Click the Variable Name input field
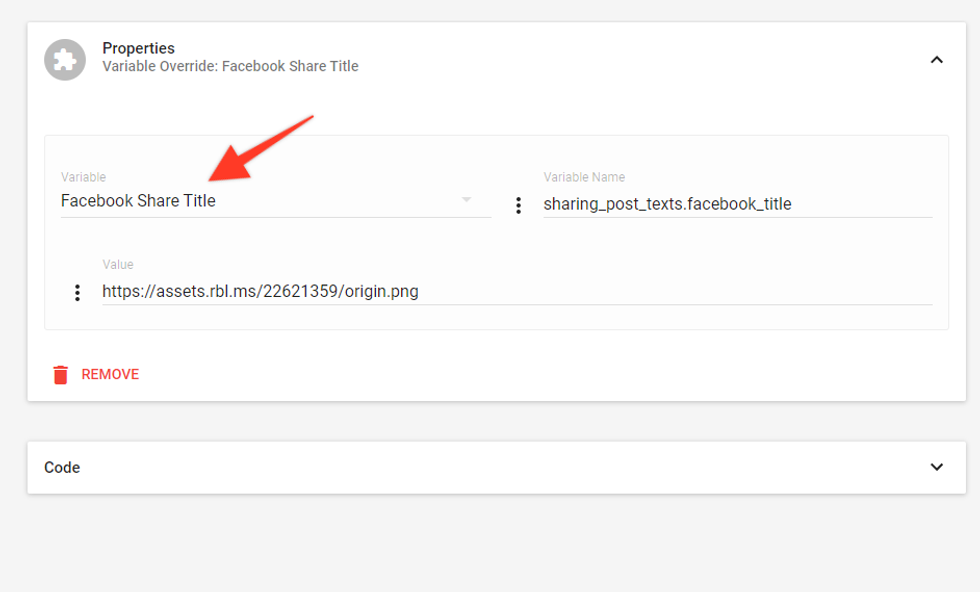The width and height of the screenshot is (980, 592). click(x=737, y=204)
